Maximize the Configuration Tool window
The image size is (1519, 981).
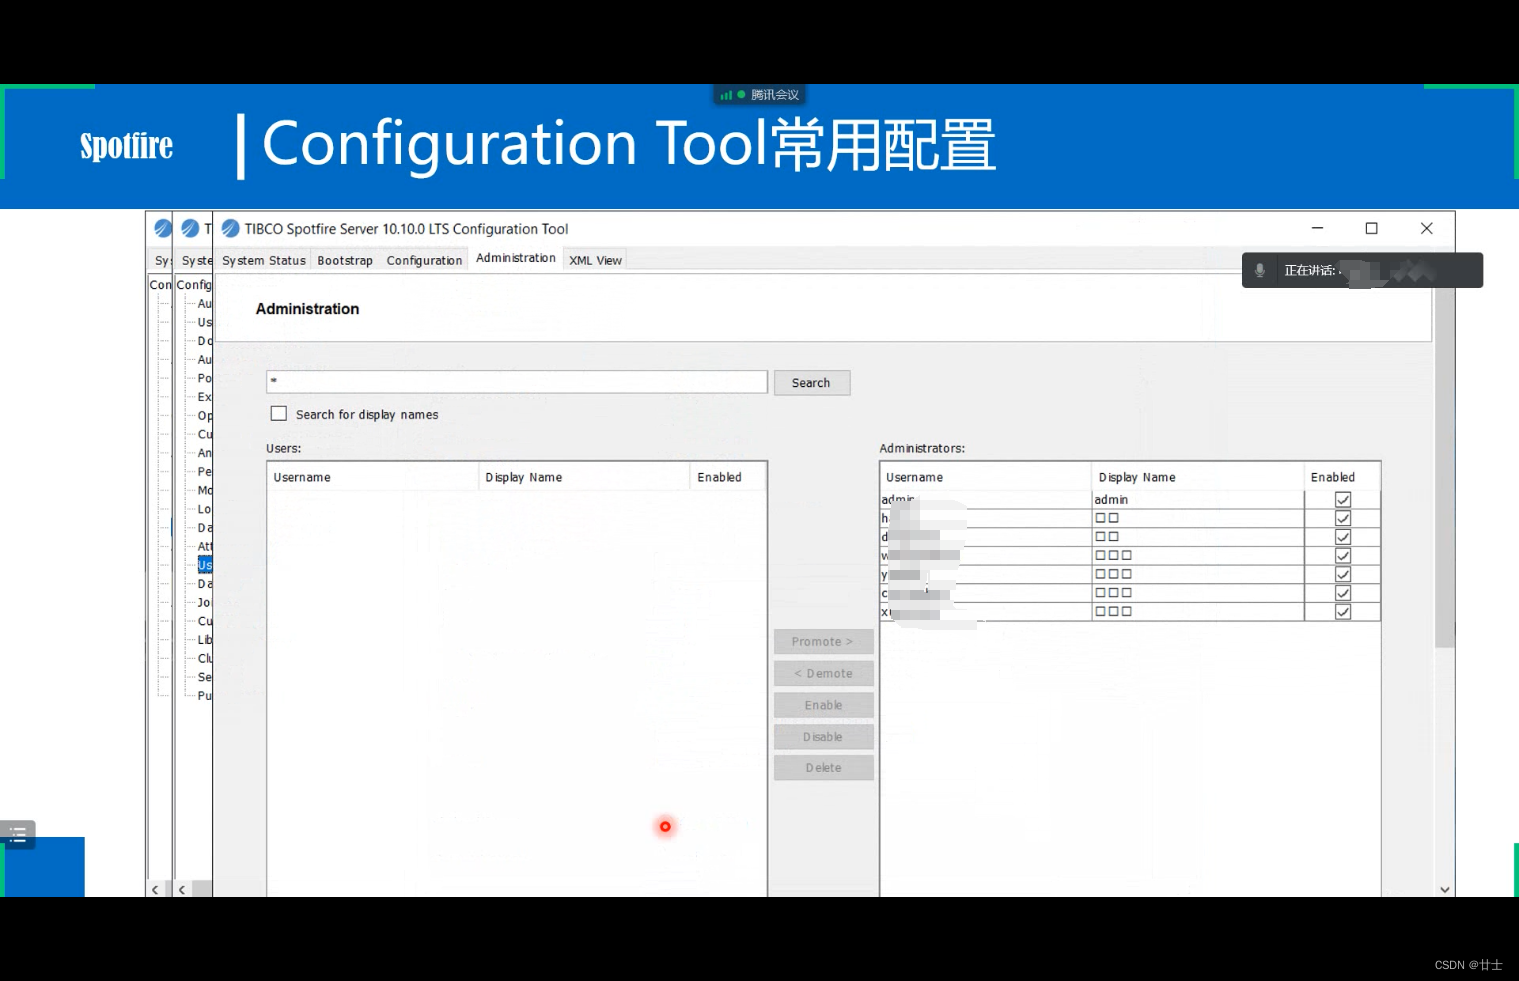coord(1372,228)
